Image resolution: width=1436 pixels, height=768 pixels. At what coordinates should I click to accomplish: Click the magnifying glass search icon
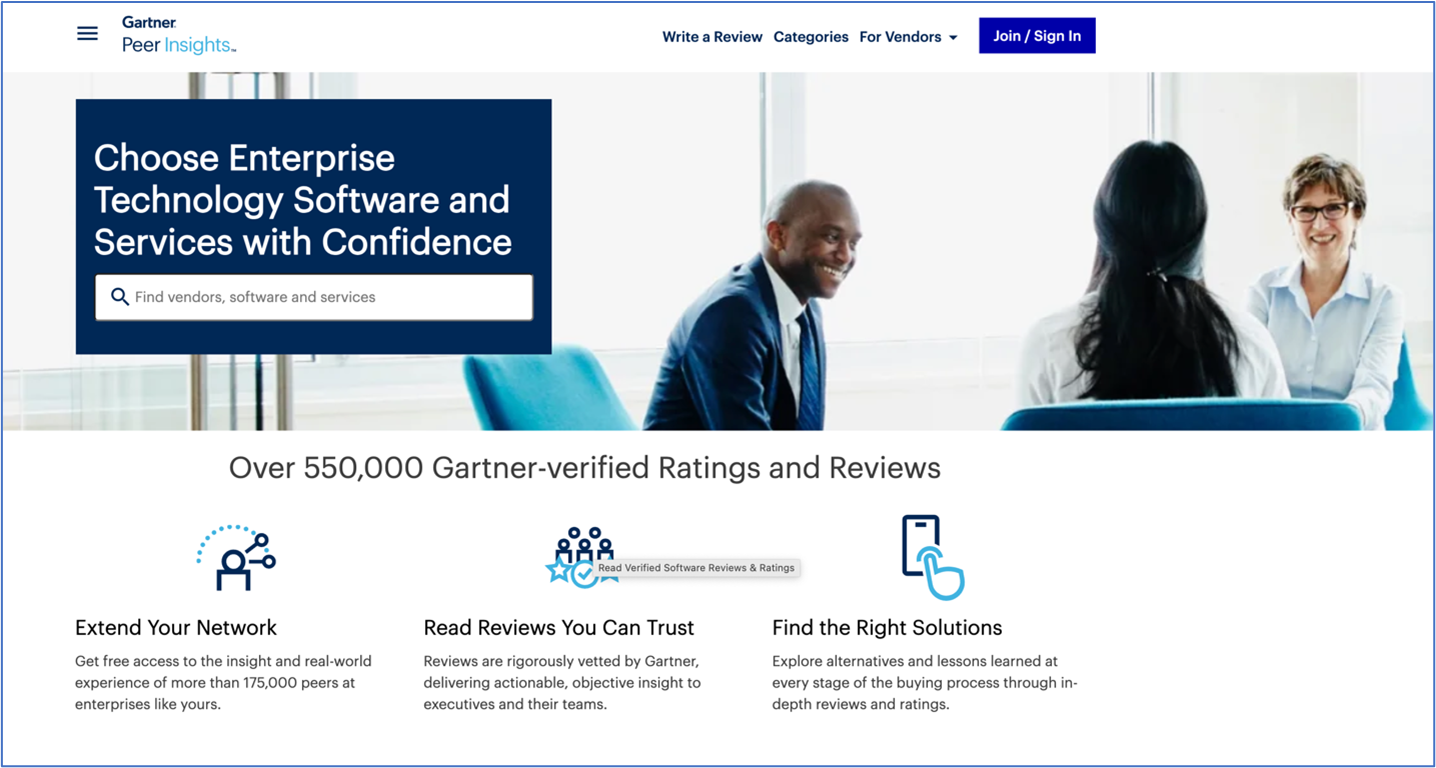point(120,296)
